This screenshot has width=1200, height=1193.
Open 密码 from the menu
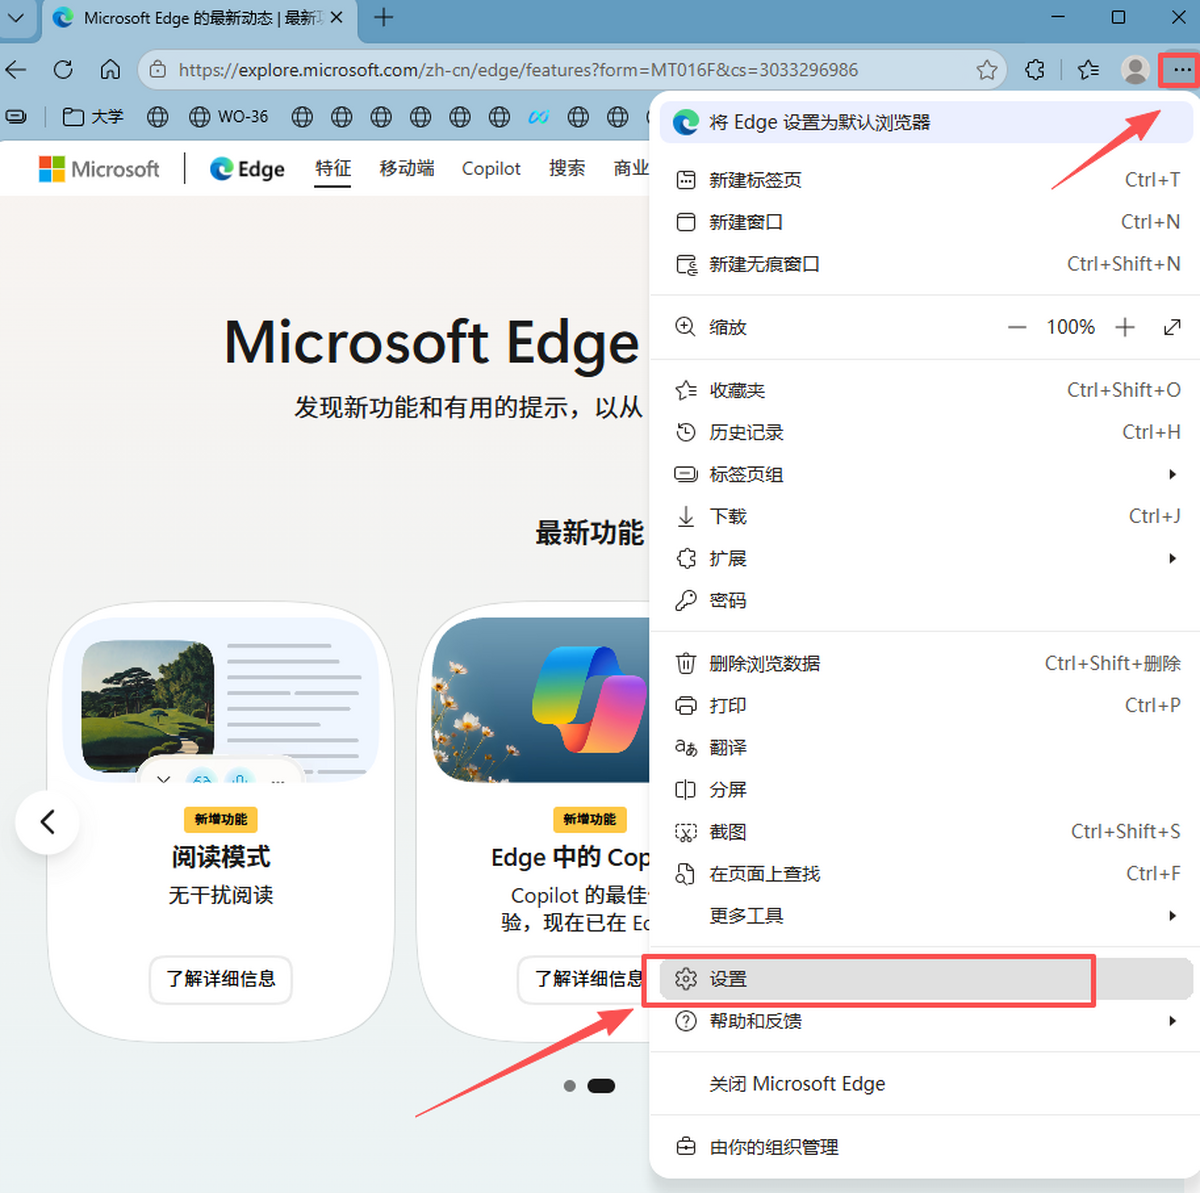[x=926, y=600]
